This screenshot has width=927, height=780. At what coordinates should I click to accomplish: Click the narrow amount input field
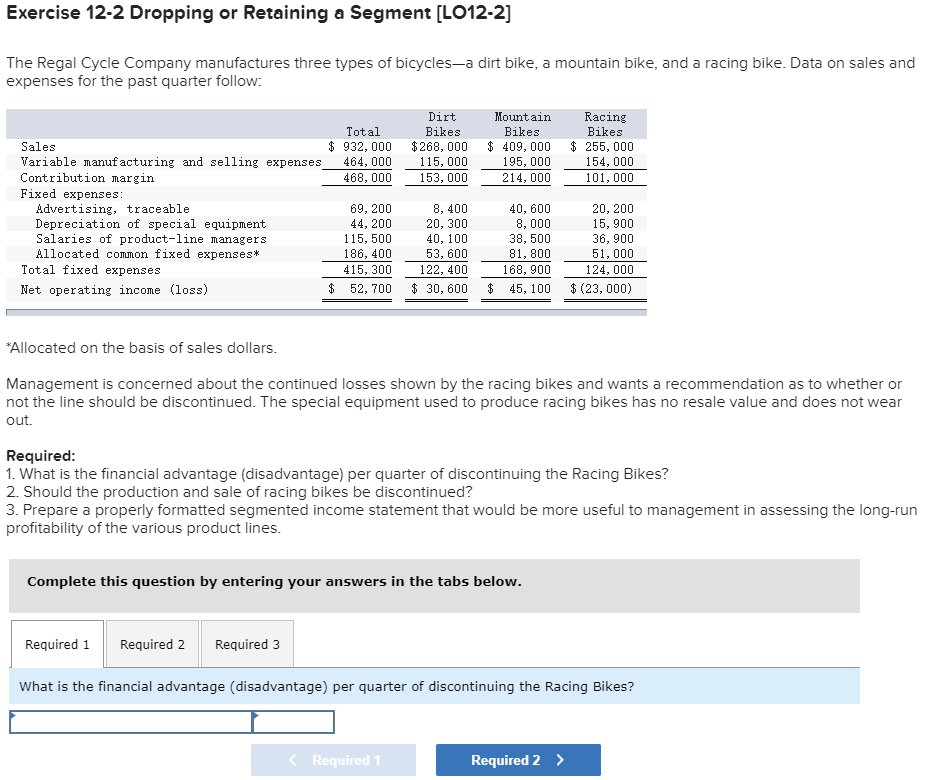coord(293,722)
